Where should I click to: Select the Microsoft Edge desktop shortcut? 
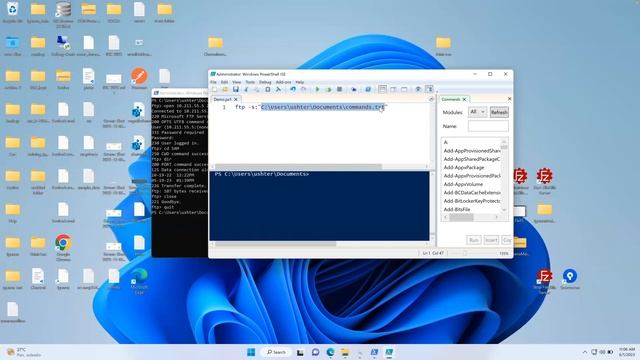pos(139,281)
